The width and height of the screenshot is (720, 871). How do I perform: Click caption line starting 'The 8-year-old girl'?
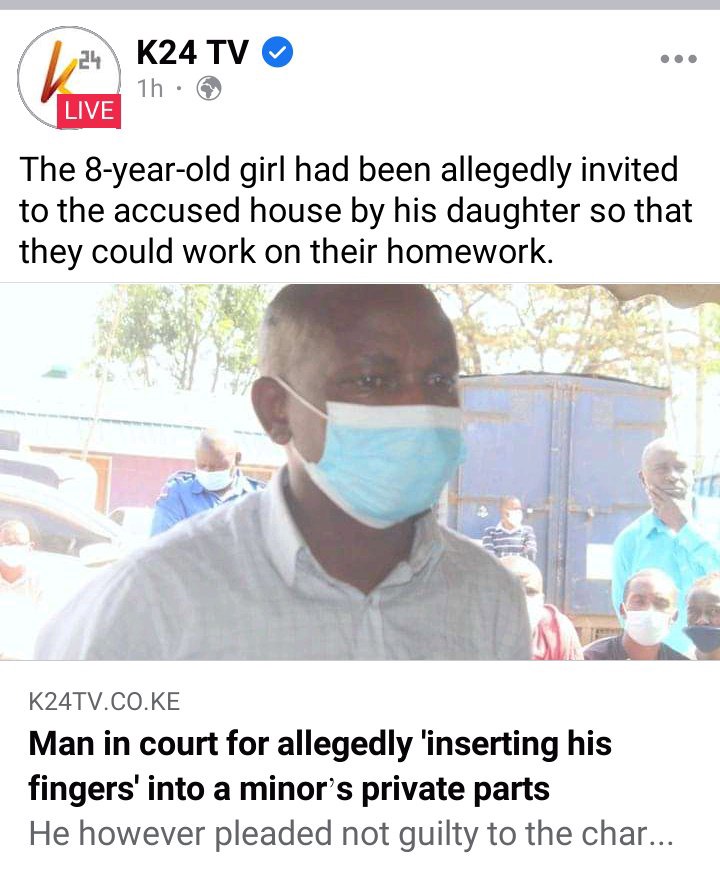coord(349,169)
